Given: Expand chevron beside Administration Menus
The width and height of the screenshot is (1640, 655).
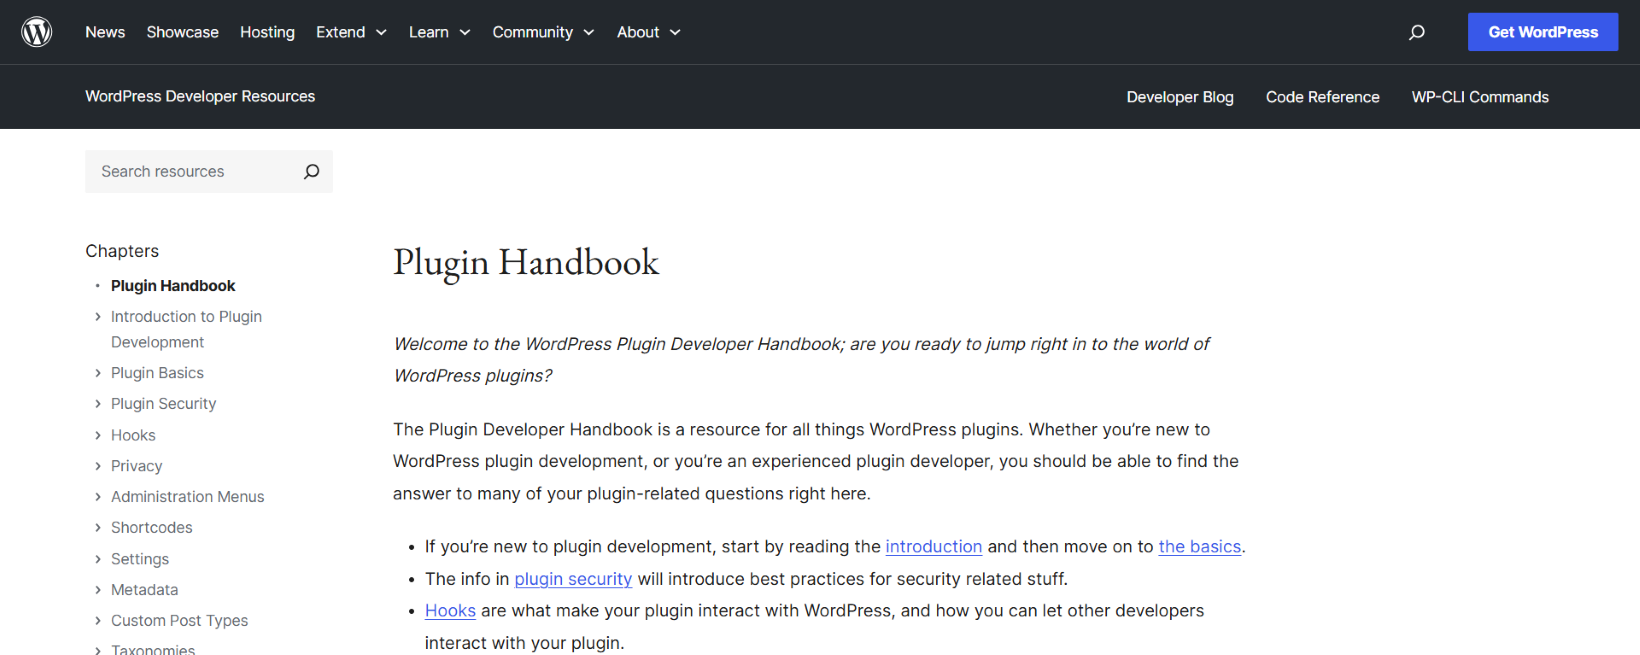Looking at the screenshot, I should [98, 497].
